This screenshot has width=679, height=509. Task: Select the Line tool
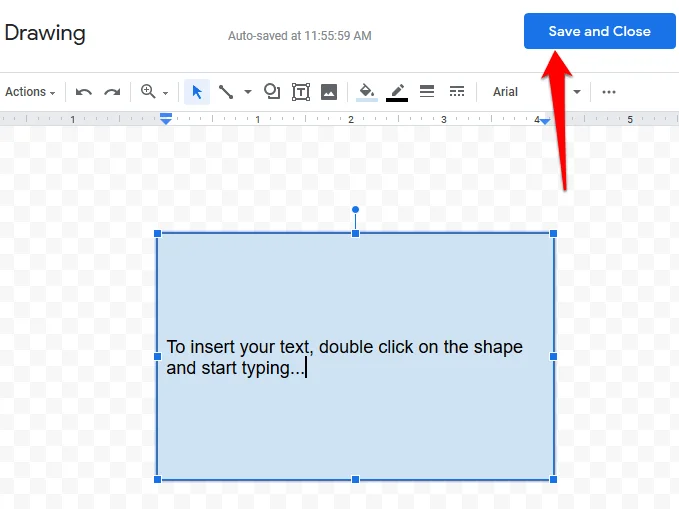tap(226, 92)
